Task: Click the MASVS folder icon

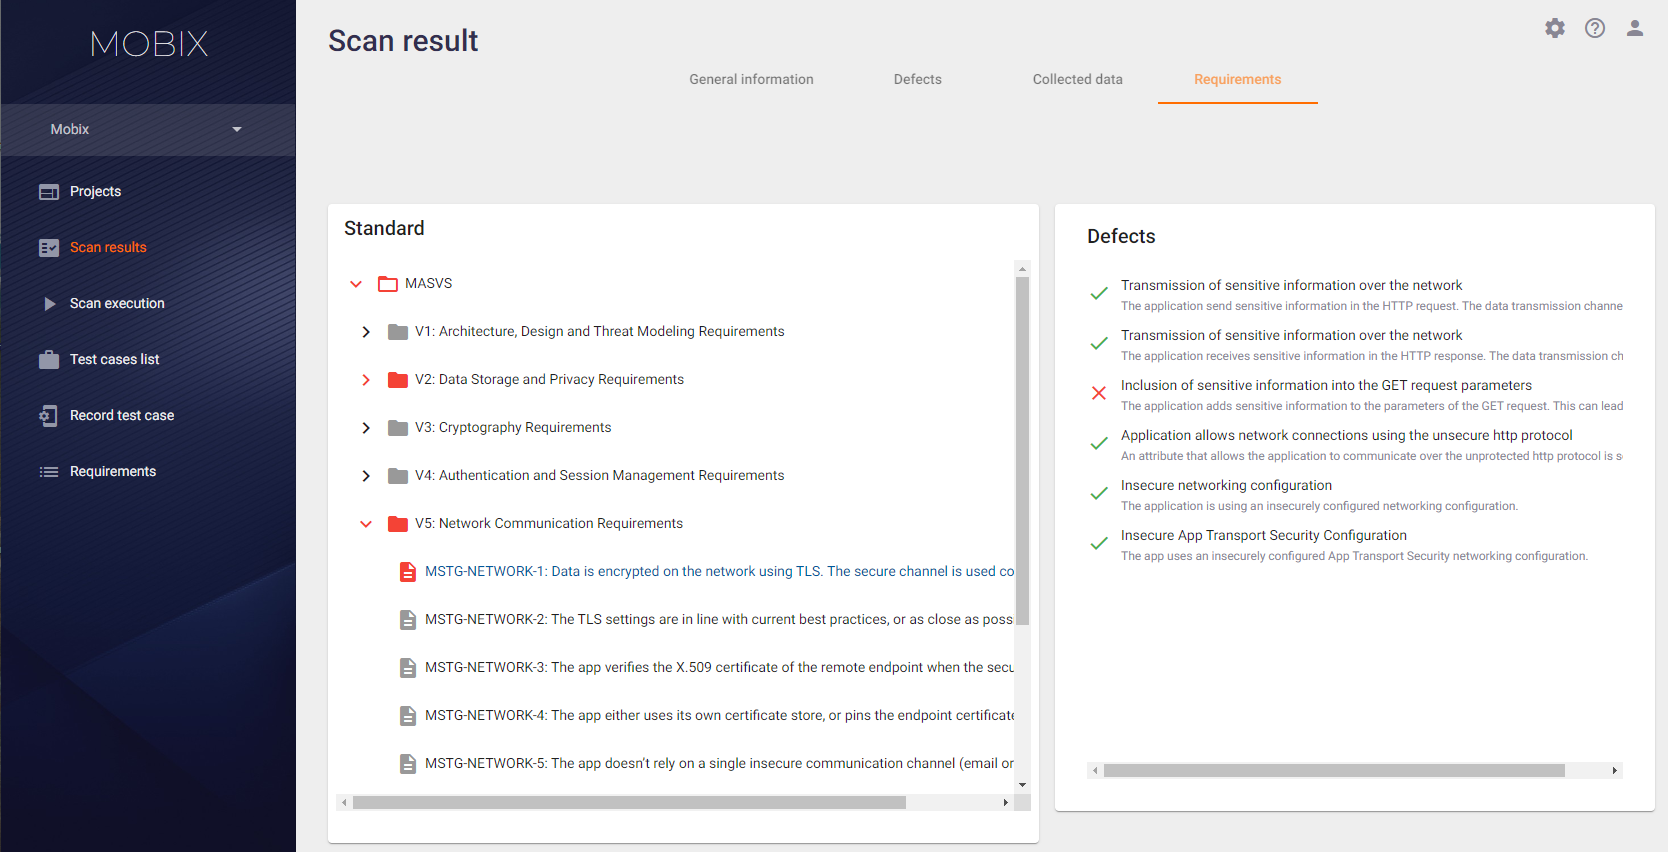Action: click(388, 284)
